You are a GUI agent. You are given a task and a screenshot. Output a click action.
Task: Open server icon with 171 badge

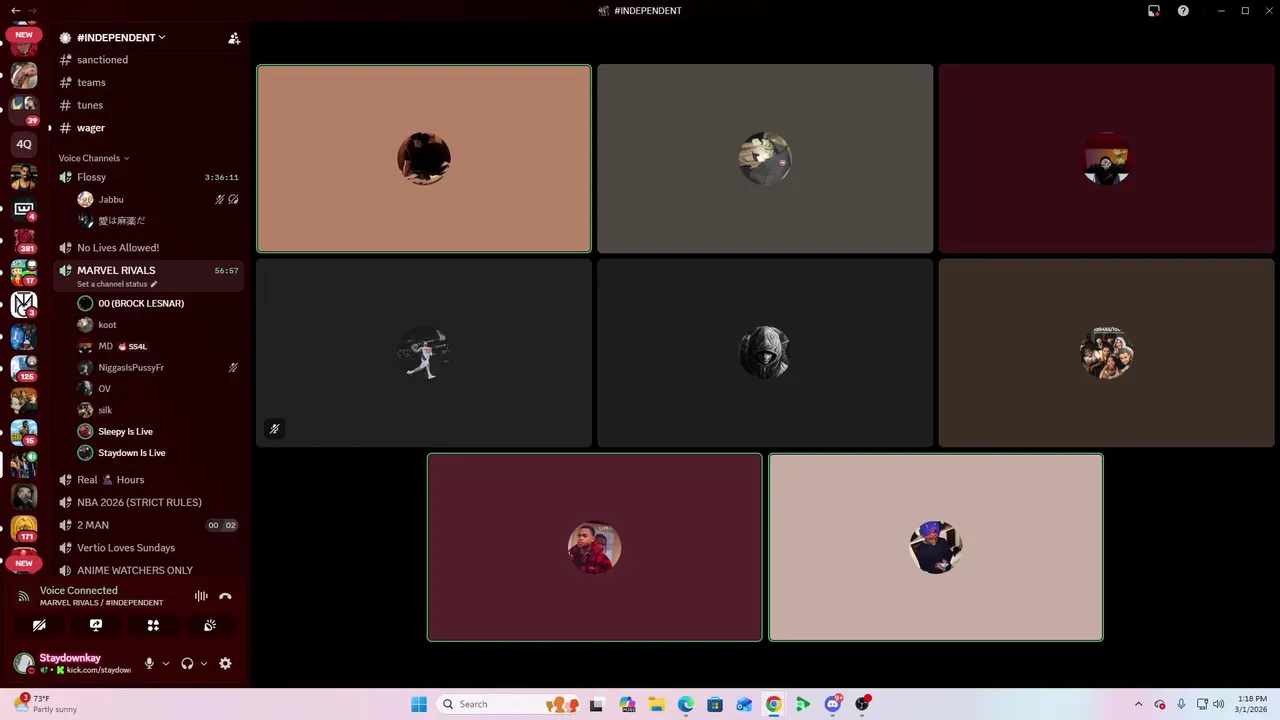[24, 528]
